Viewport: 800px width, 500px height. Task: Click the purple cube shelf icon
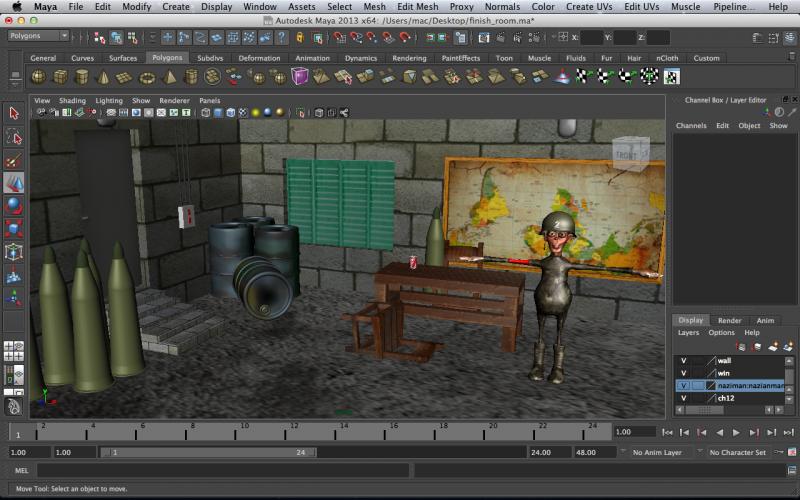tap(301, 77)
